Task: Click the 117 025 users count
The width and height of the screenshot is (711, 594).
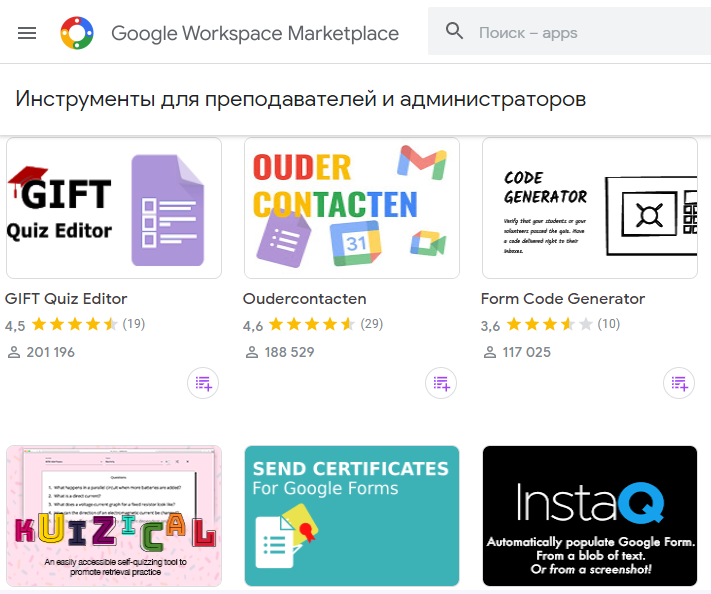Action: 526,352
